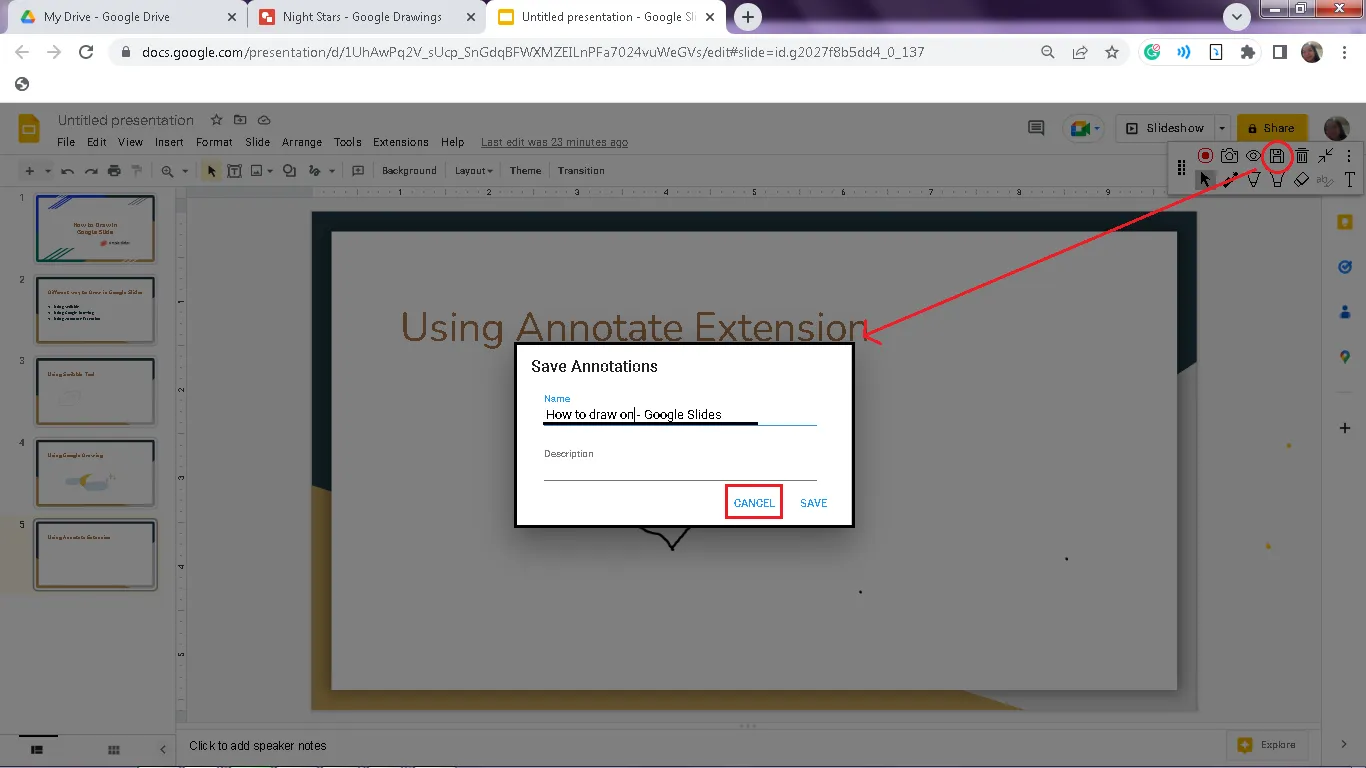The width and height of the screenshot is (1366, 768).
Task: Click the Zoom magnifier tool
Action: [x=167, y=171]
